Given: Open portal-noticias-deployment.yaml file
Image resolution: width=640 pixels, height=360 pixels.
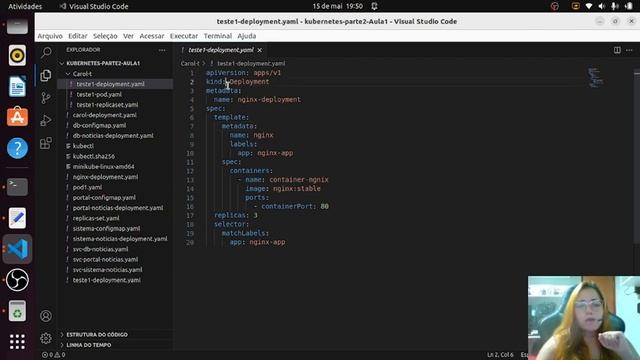Looking at the screenshot, I should click(x=118, y=208).
